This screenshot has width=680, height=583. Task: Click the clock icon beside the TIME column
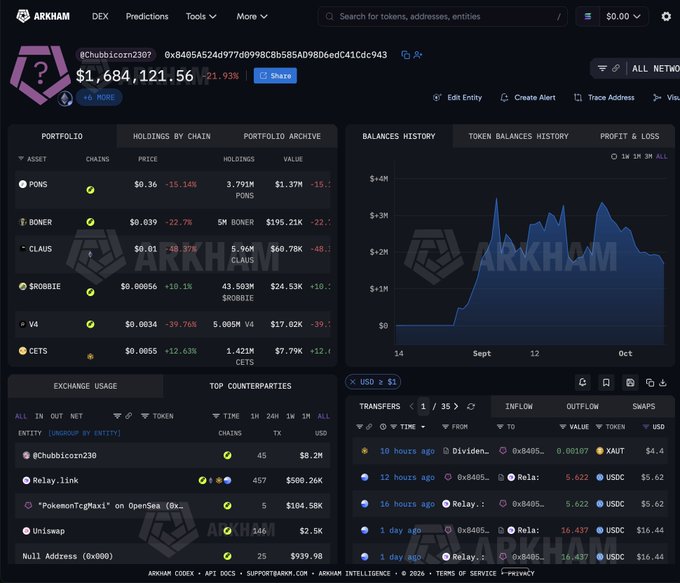pos(383,427)
